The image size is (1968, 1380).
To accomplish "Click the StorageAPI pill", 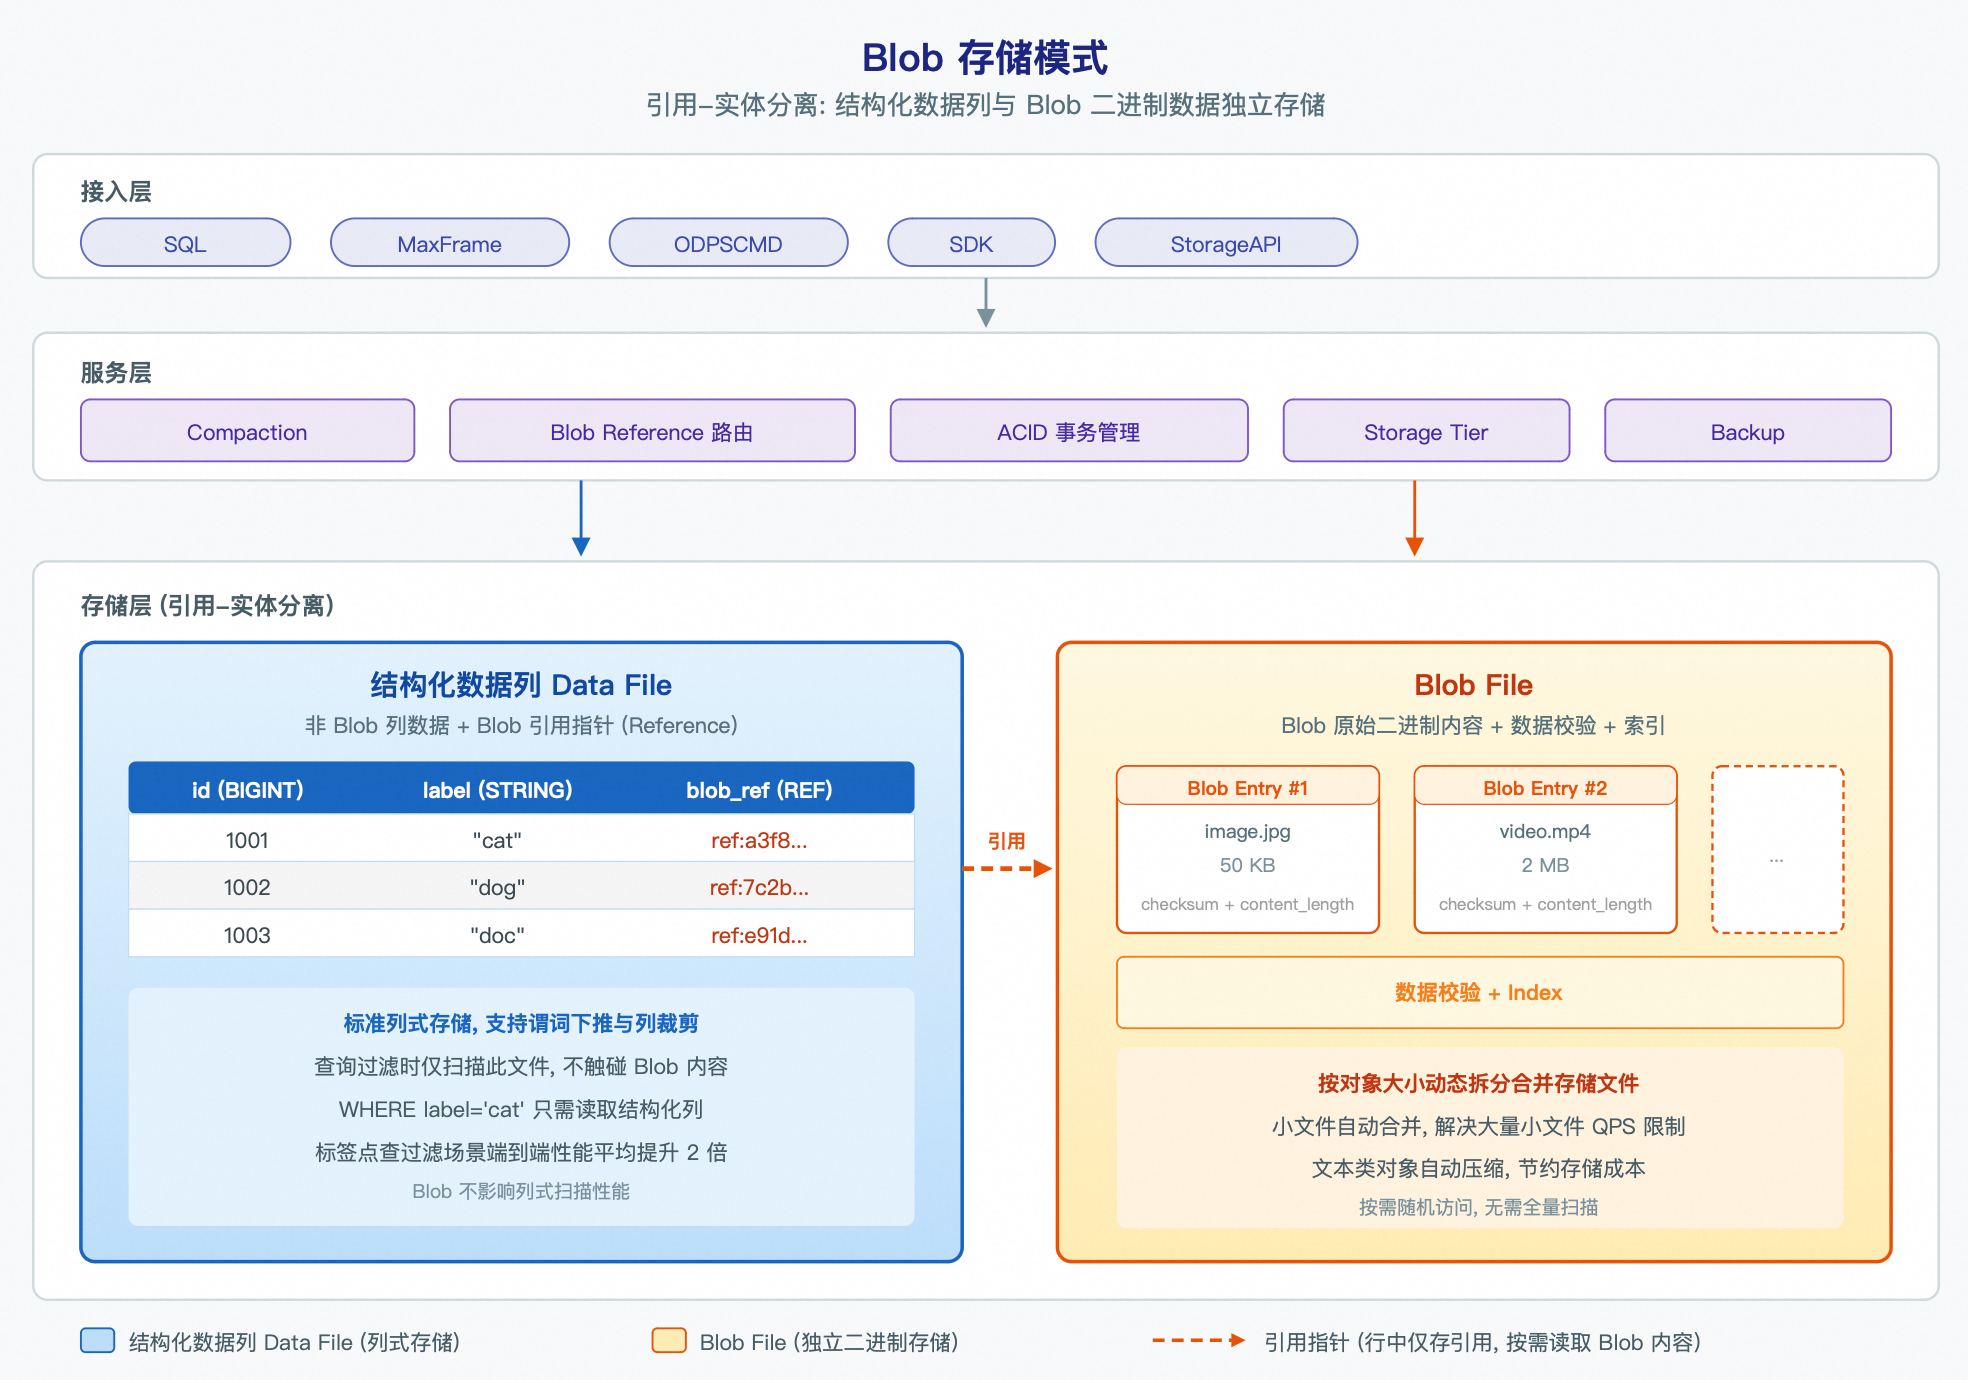I will (x=1226, y=243).
